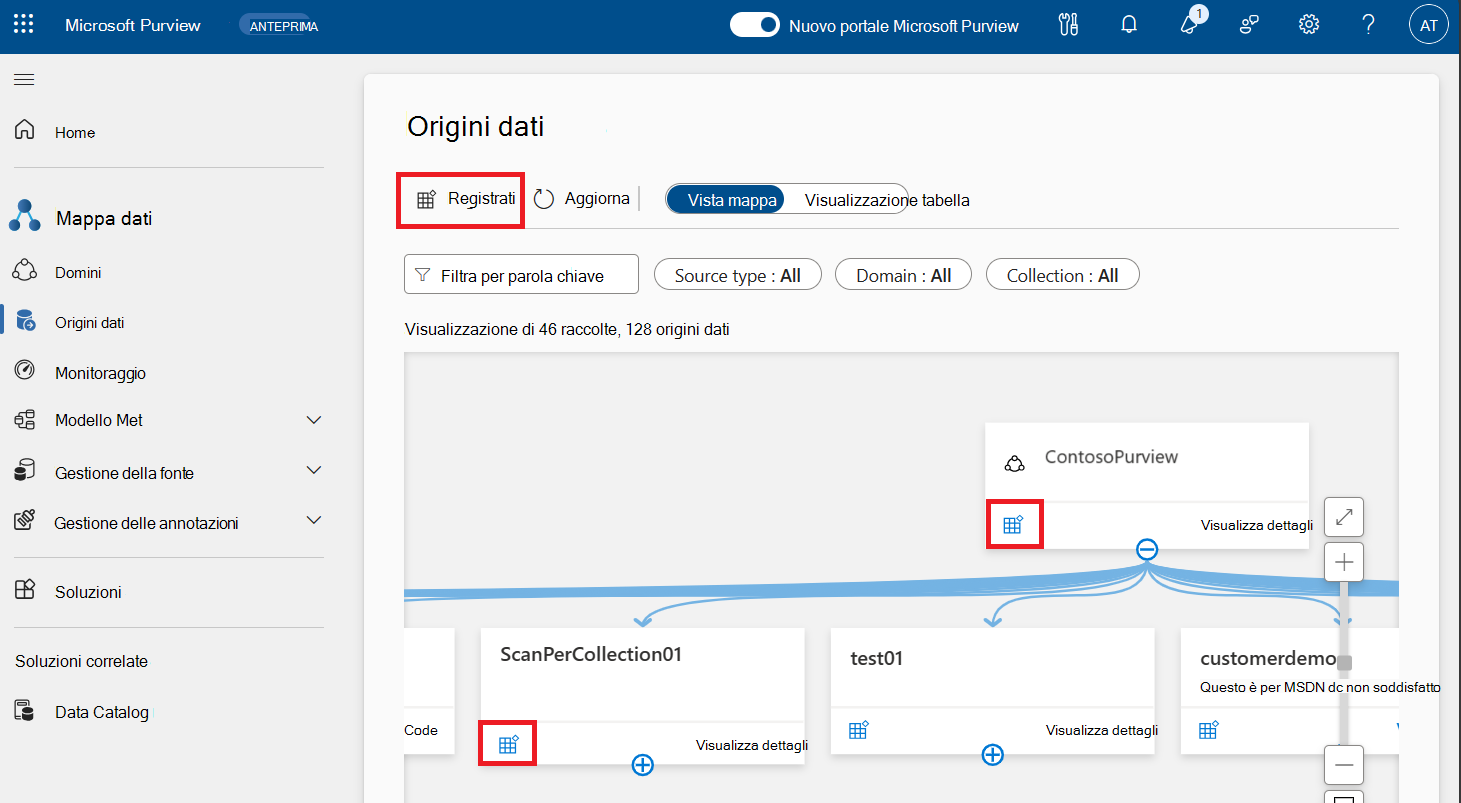Switch to Visualizzazione tabella view
This screenshot has height=803, width=1461.
887,200
